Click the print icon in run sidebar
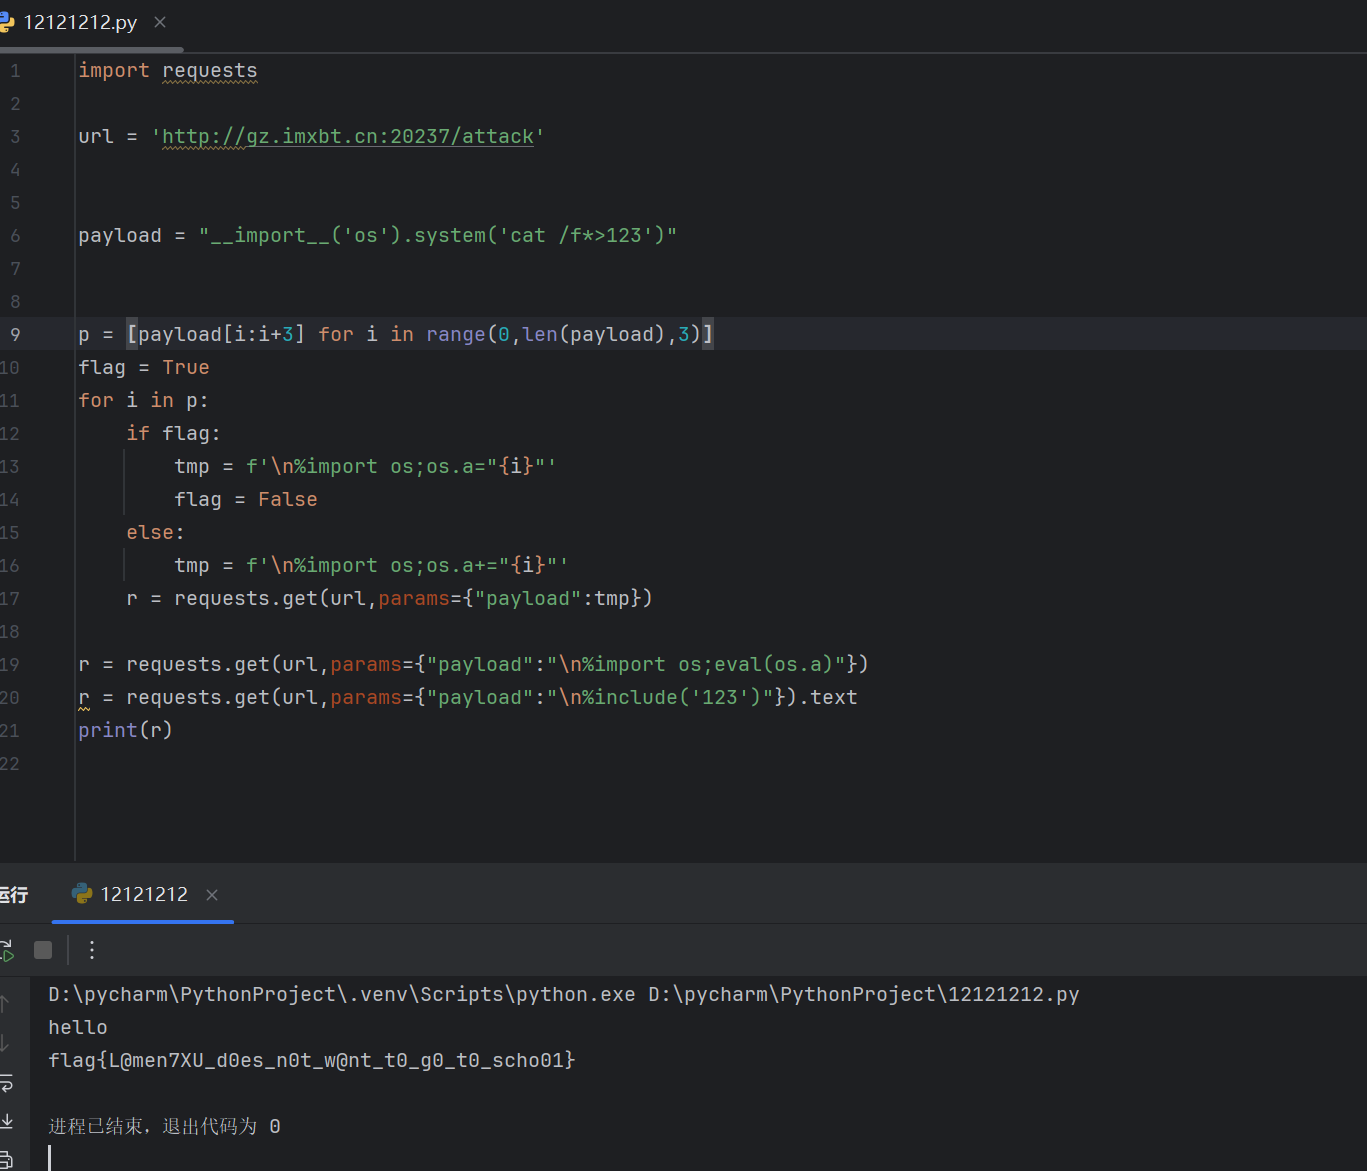 click(6, 1160)
